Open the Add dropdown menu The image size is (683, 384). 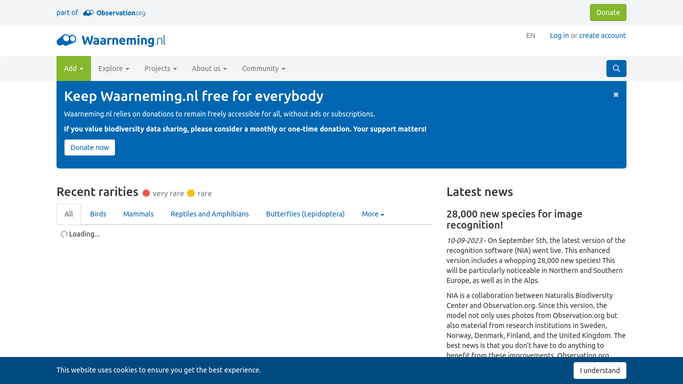point(74,68)
